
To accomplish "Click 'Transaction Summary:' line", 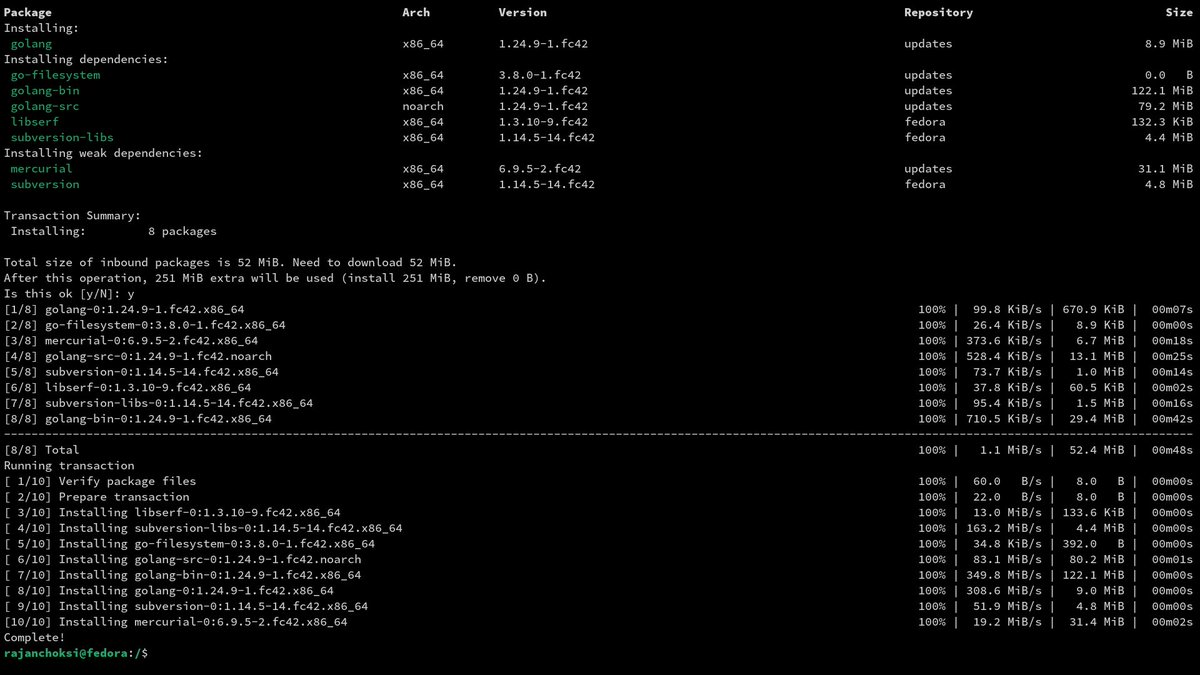I will (72, 216).
